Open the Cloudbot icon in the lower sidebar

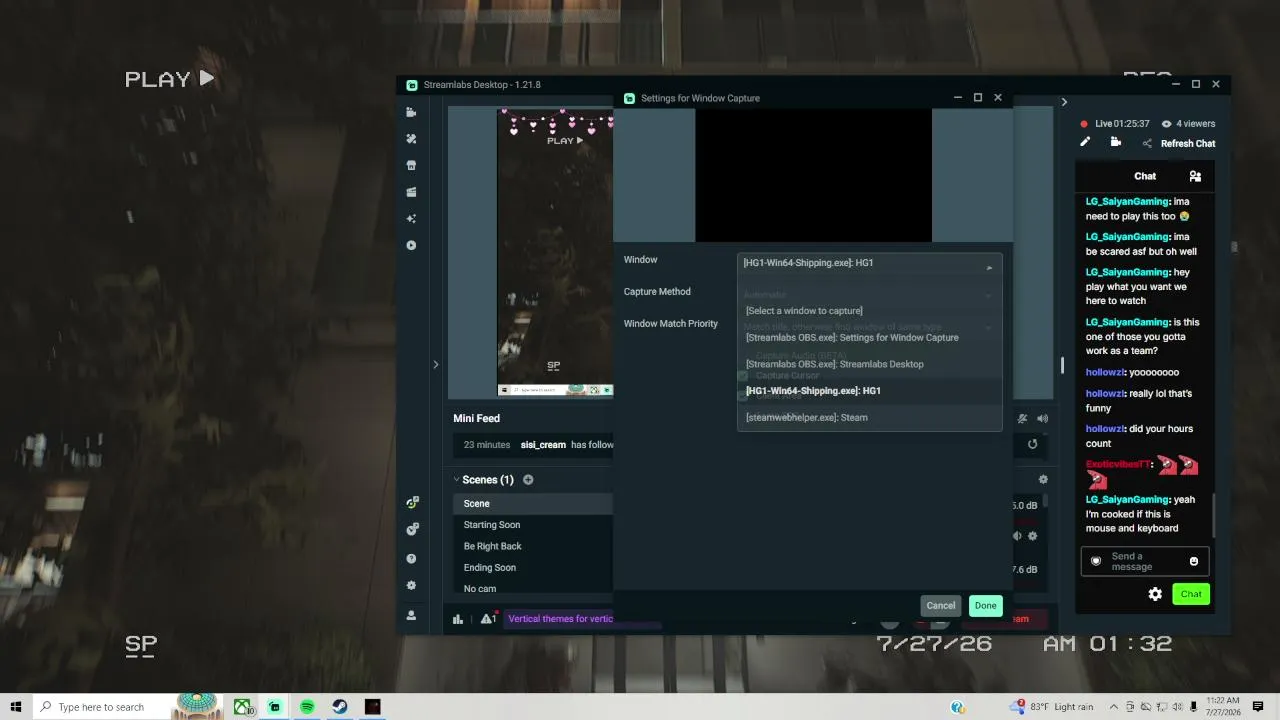pos(411,529)
